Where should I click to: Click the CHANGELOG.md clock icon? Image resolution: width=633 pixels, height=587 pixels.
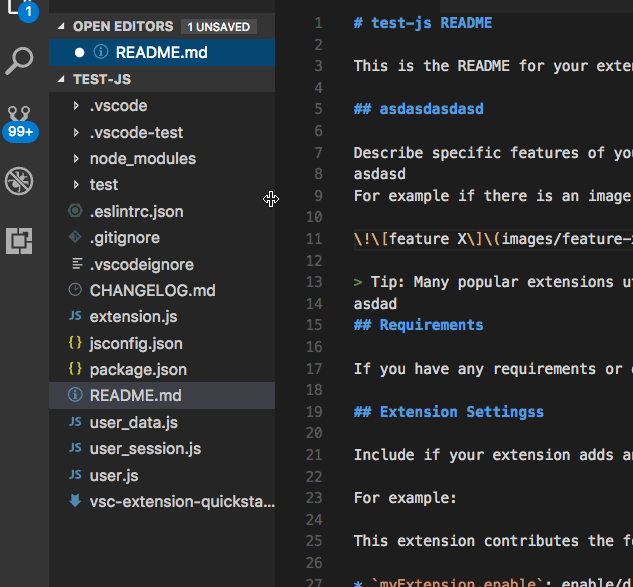pyautogui.click(x=75, y=289)
